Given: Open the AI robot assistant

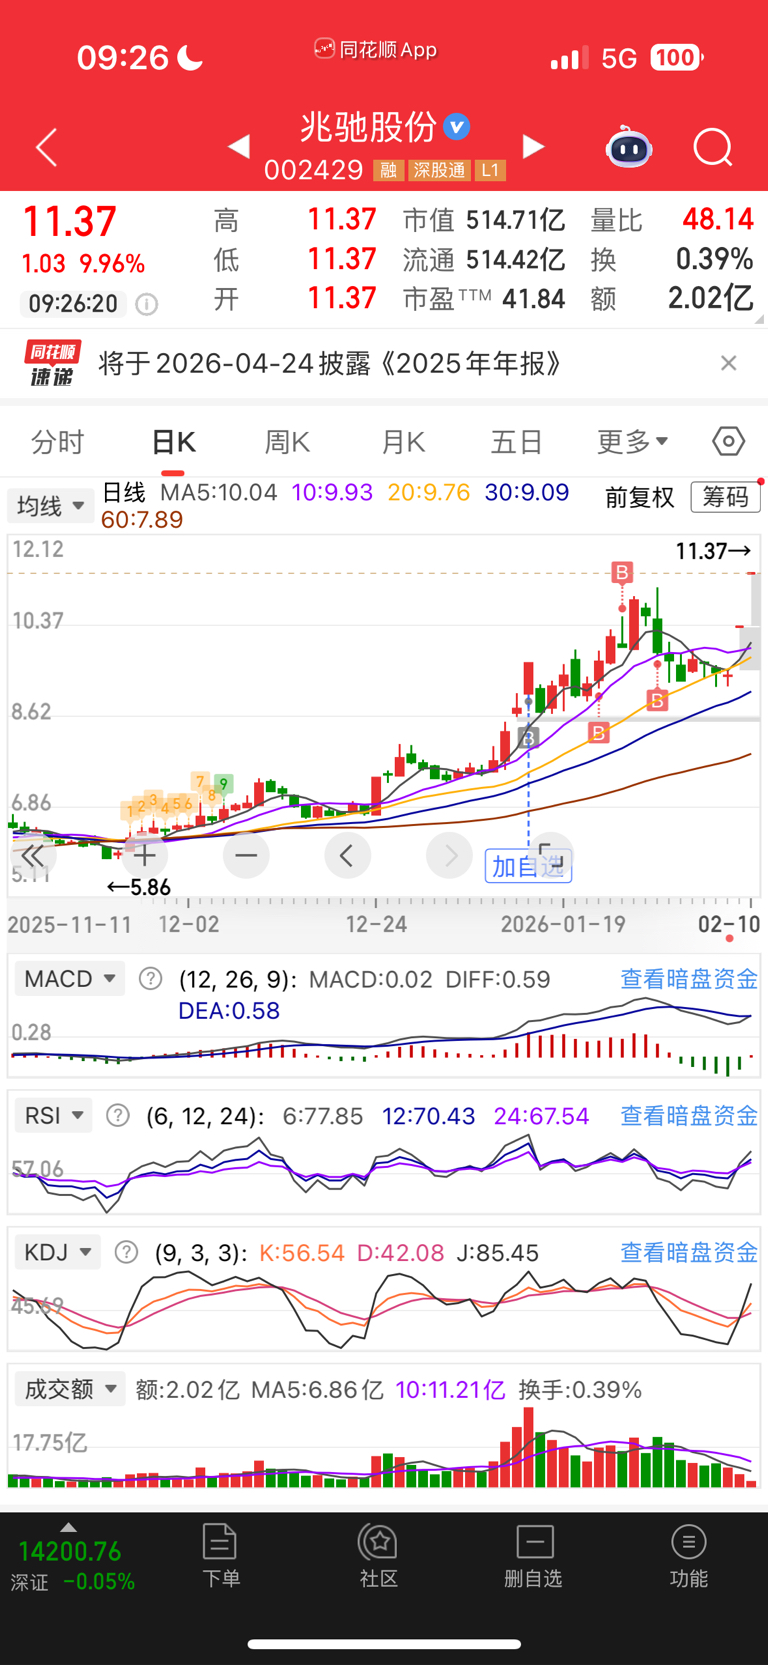Looking at the screenshot, I should coord(629,148).
